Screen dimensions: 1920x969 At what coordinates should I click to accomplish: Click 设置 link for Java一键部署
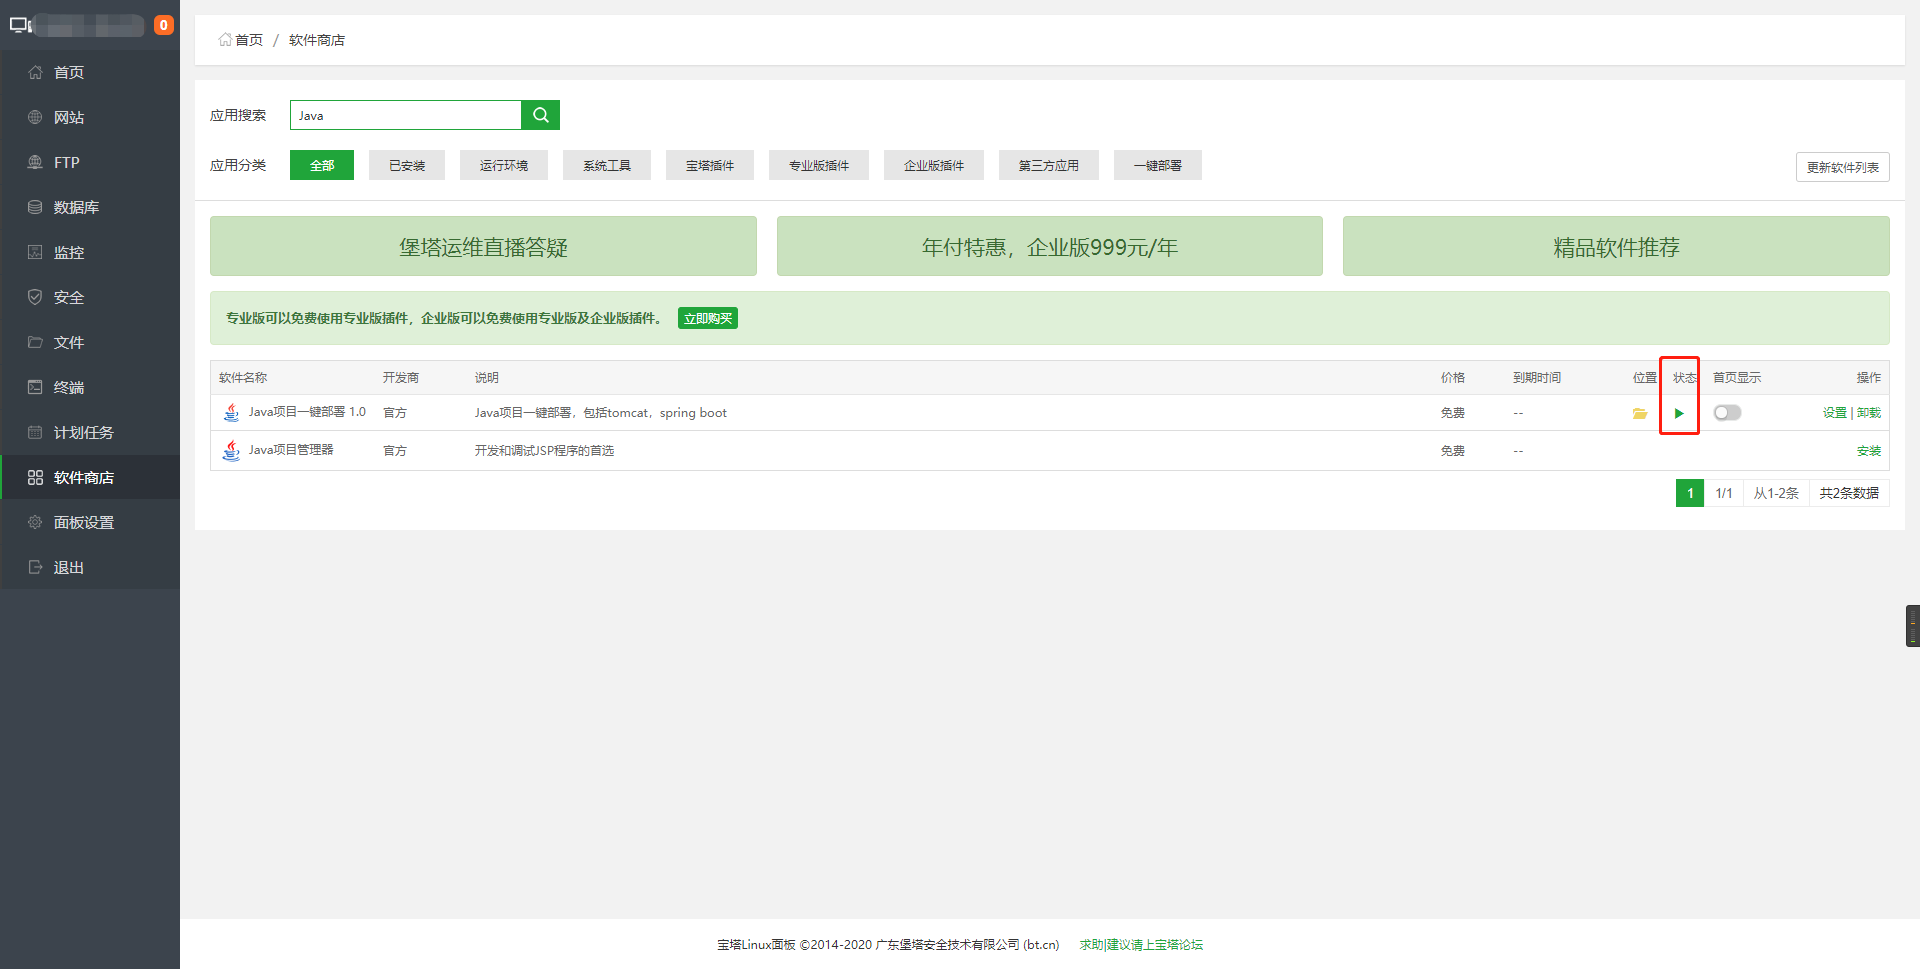pyautogui.click(x=1834, y=413)
